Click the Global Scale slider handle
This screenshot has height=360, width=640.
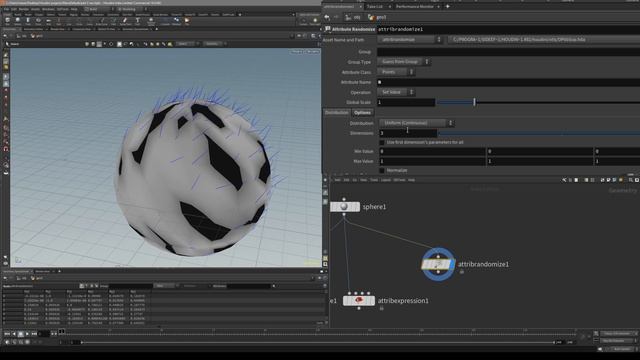[474, 102]
